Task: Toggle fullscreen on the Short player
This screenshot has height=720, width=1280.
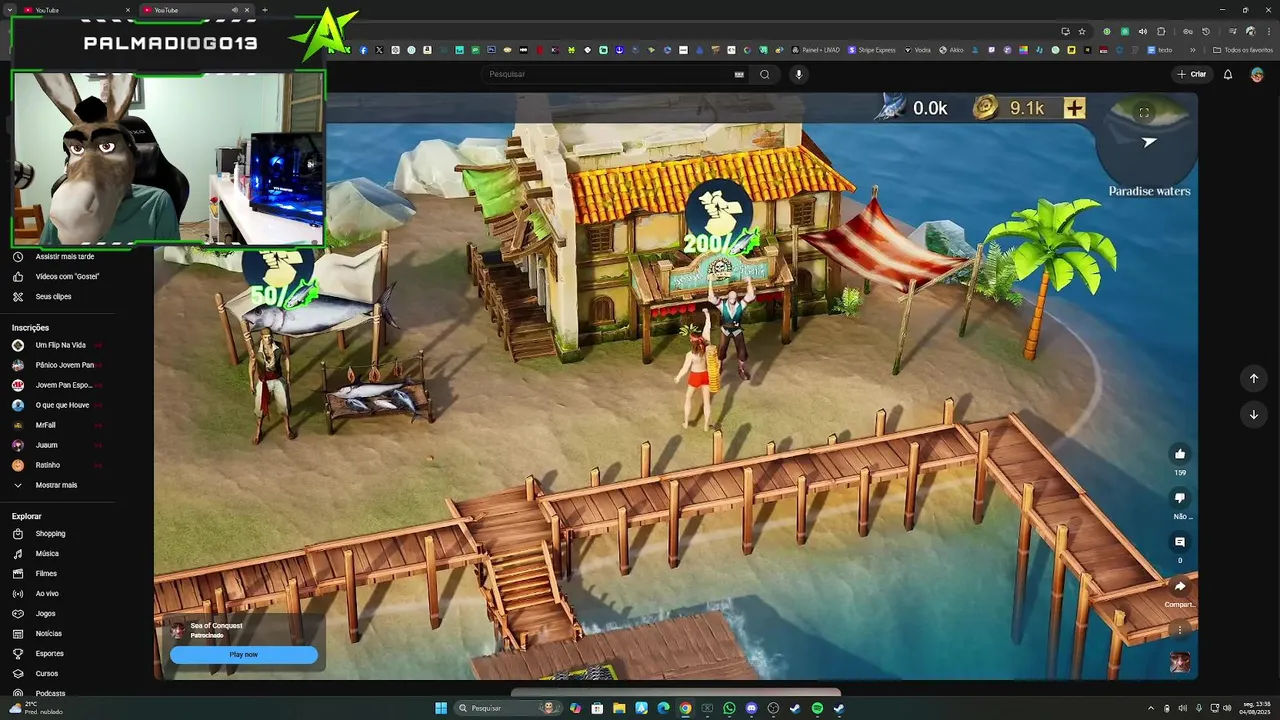Action: coord(1144,112)
